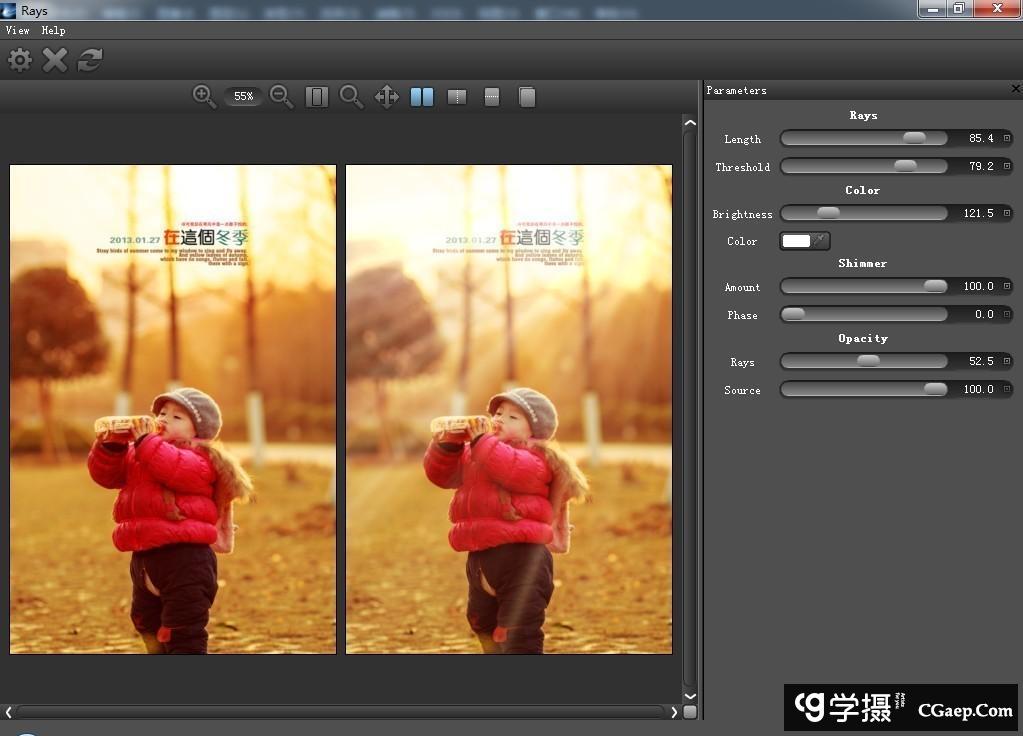The height and width of the screenshot is (736, 1023).
Task: Switch to the single image view
Action: 527,97
